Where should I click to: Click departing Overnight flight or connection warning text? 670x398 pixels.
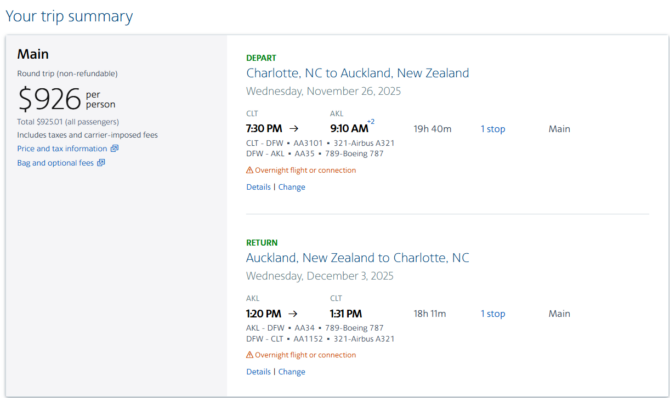point(305,170)
